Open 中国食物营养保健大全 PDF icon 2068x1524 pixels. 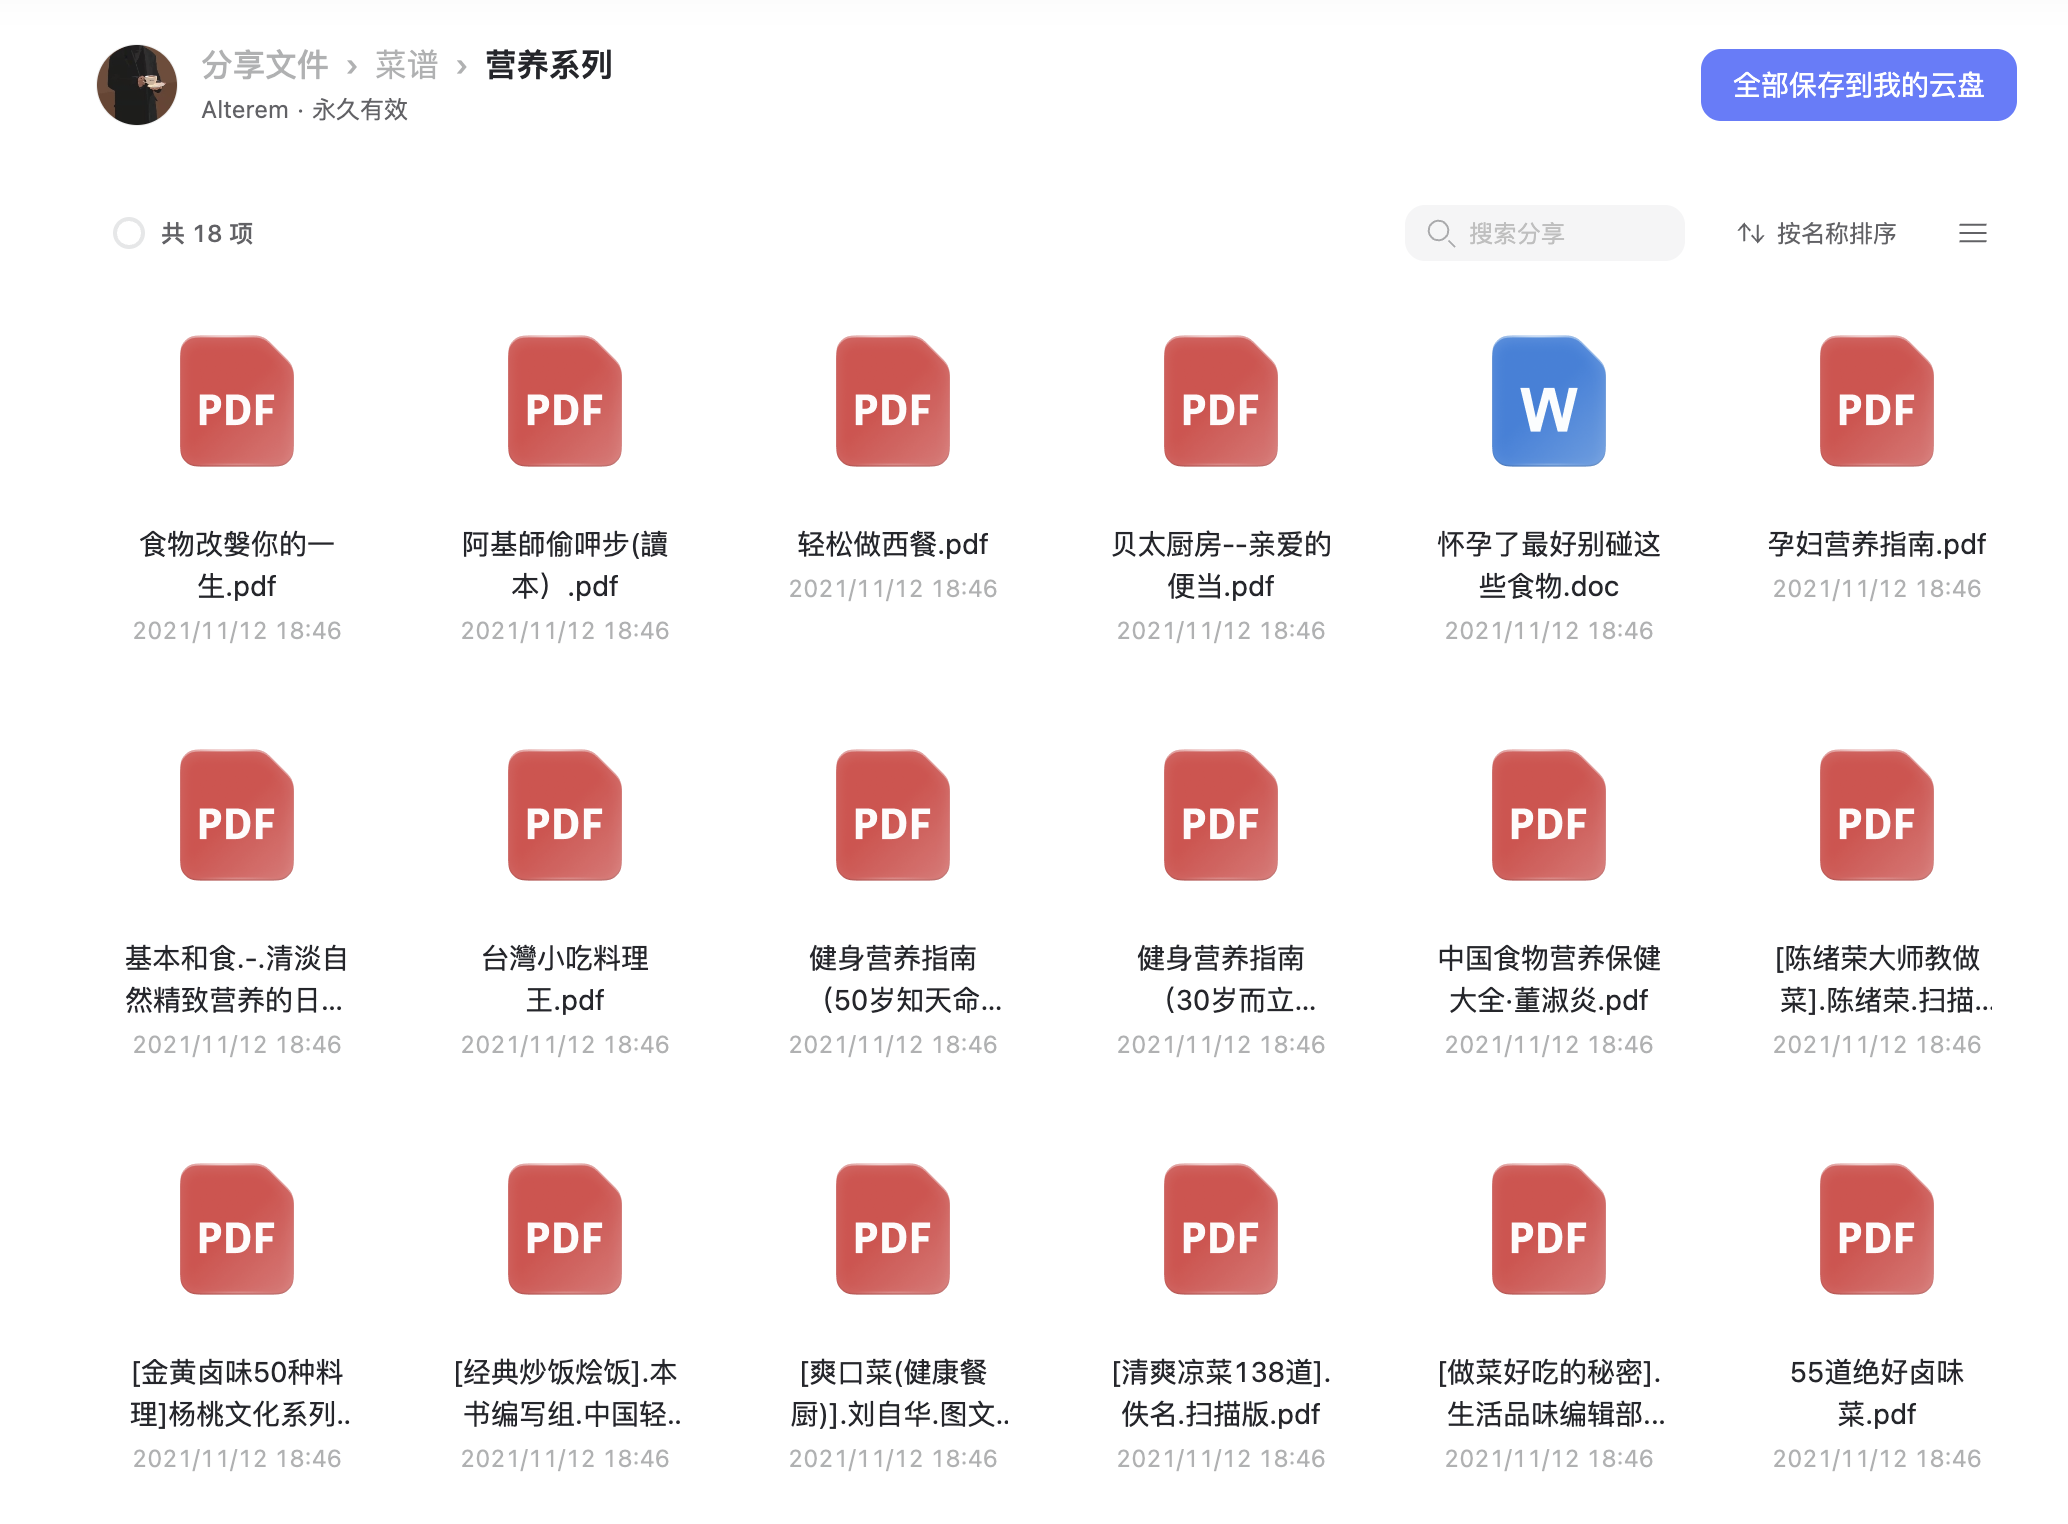pyautogui.click(x=1548, y=815)
